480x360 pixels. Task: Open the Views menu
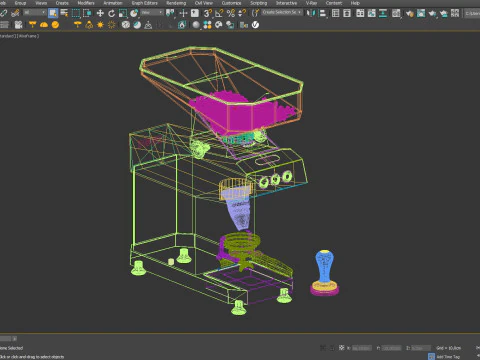point(41,3)
